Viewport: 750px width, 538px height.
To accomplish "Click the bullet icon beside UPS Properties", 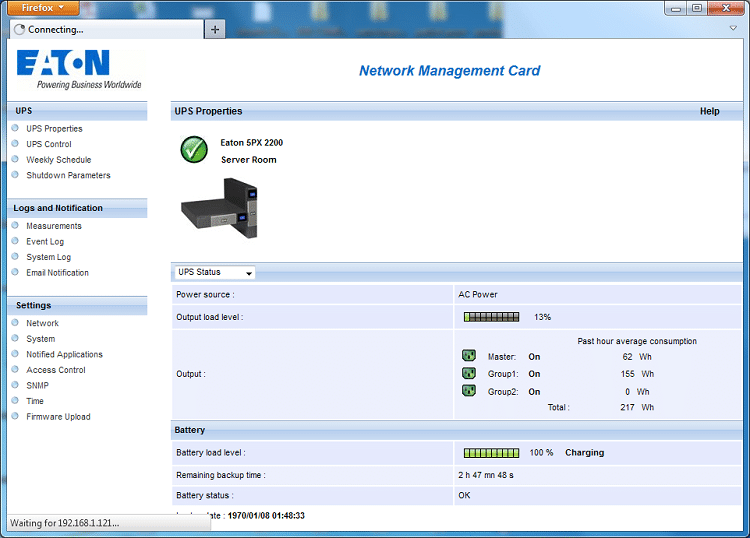I will (x=15, y=128).
